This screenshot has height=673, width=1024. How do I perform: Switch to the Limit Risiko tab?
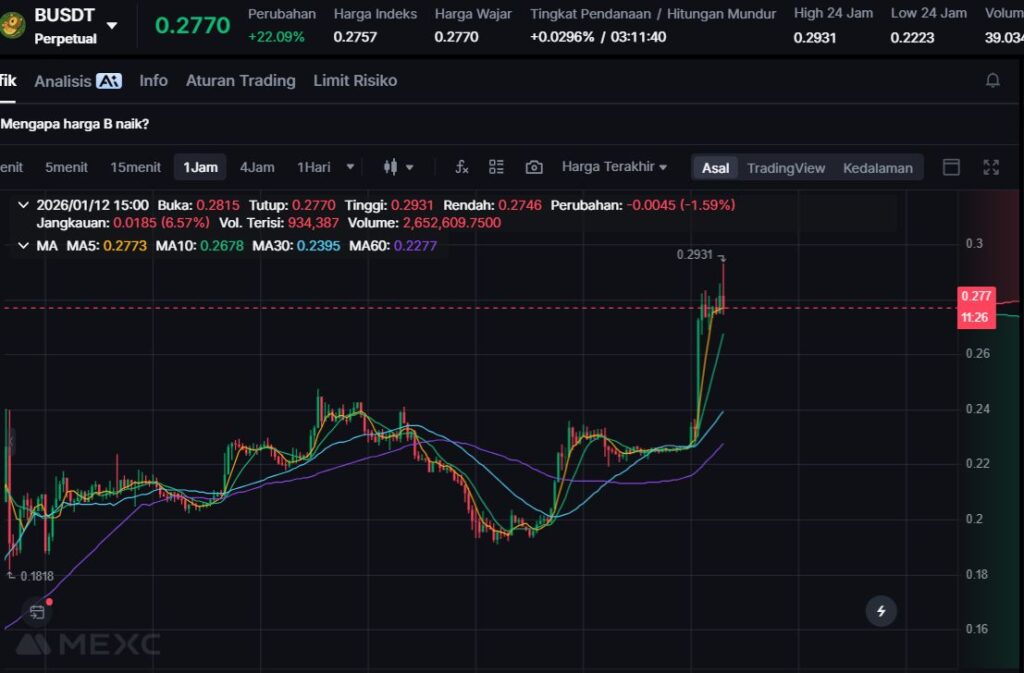point(355,81)
